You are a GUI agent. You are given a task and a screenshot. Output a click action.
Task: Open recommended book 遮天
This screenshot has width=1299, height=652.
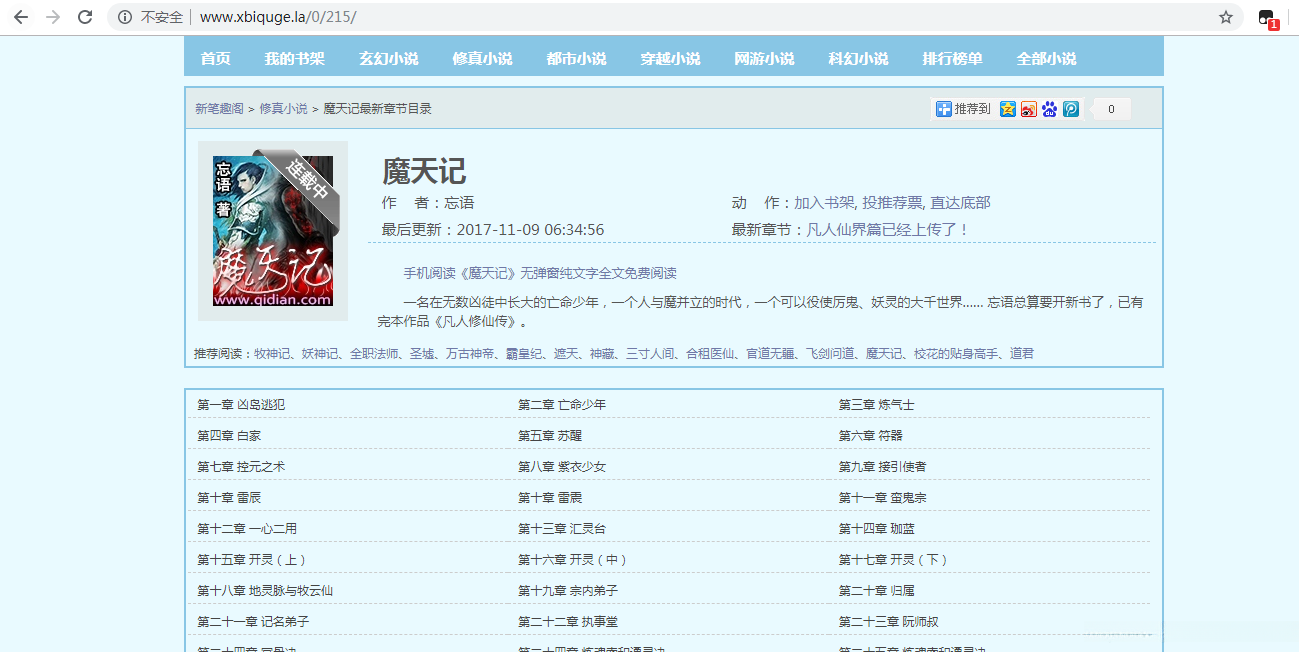[x=567, y=354]
